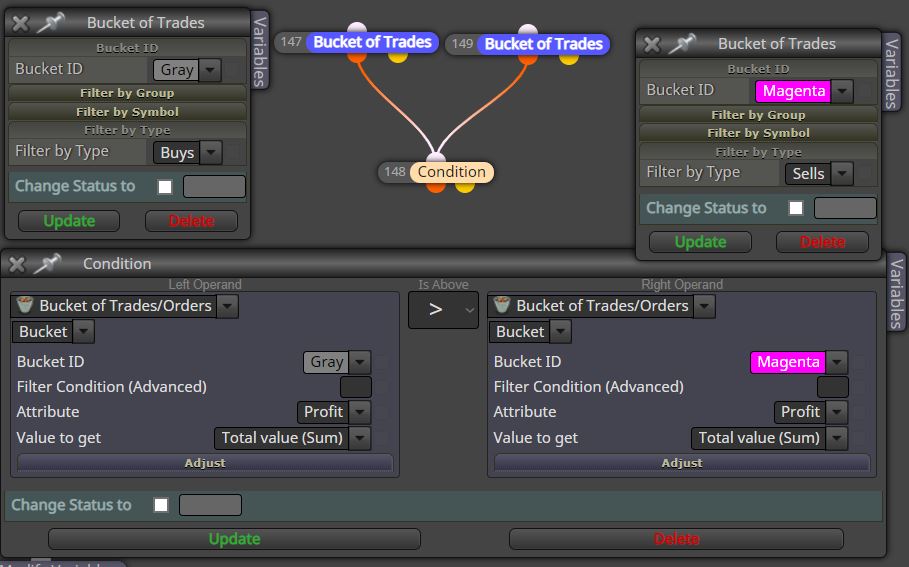Click bucket icon in Left Operand source
The image size is (909, 567).
pos(25,305)
